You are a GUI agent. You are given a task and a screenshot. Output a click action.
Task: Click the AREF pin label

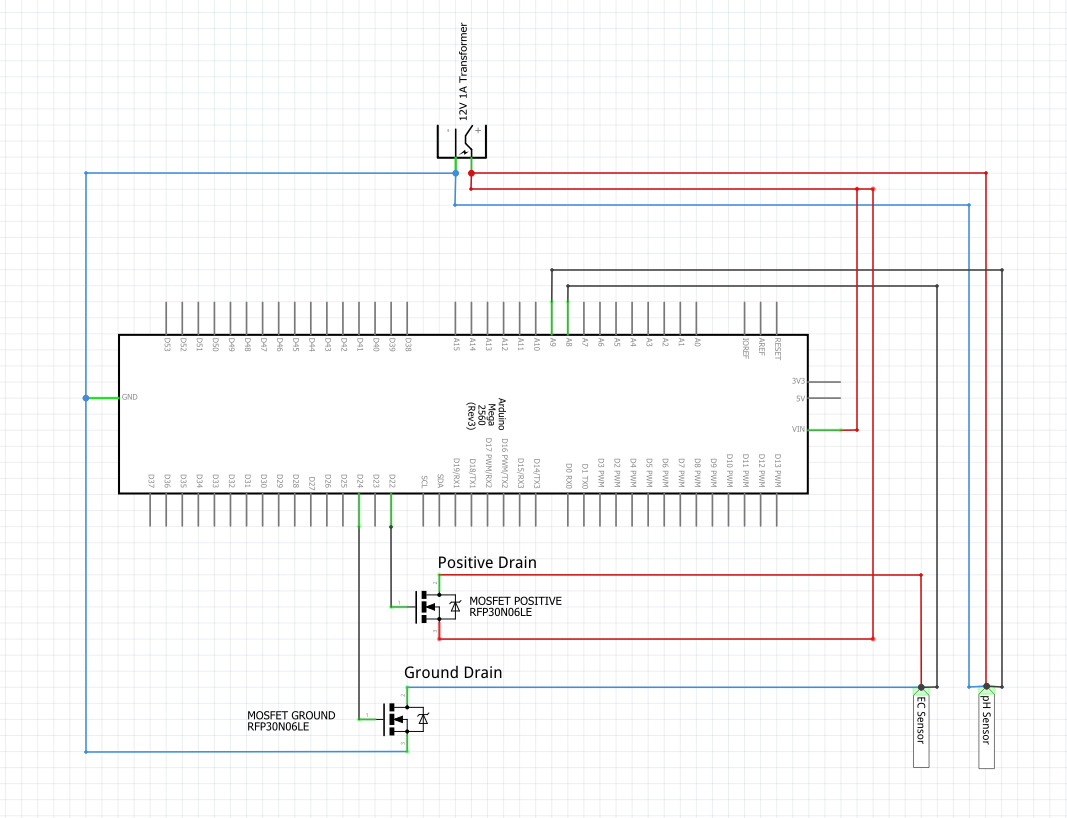point(761,347)
